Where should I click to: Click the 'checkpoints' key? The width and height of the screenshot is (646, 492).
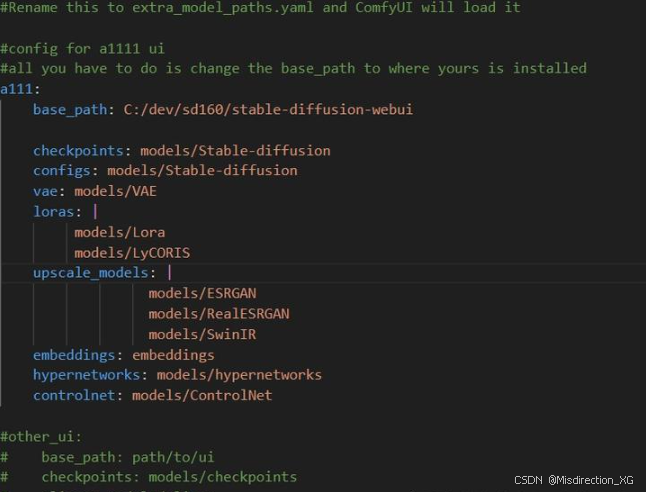tap(78, 151)
